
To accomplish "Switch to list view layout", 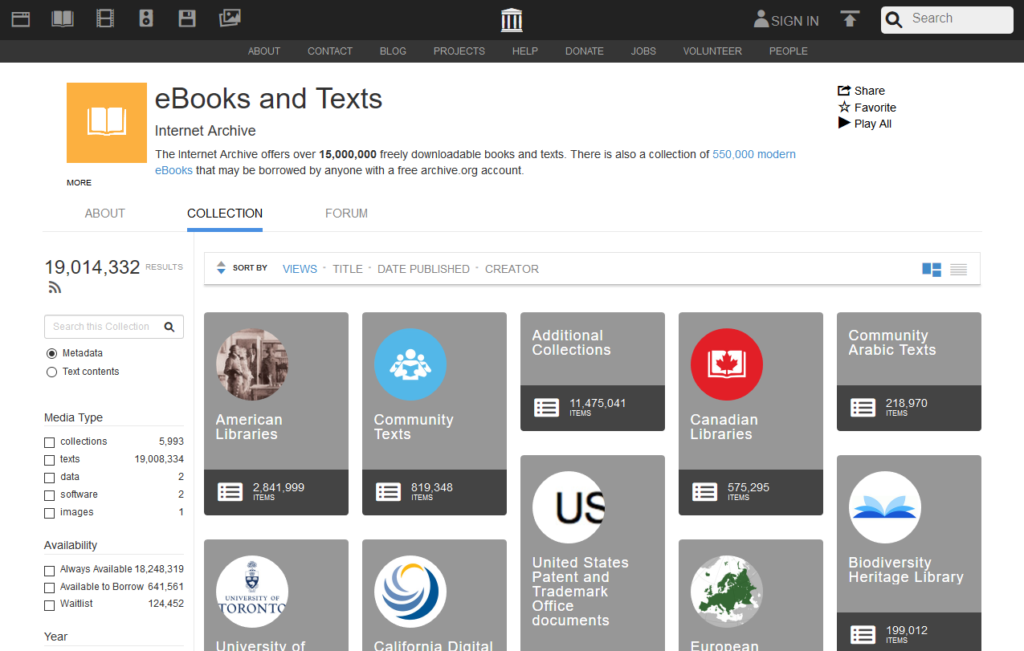I will (958, 269).
